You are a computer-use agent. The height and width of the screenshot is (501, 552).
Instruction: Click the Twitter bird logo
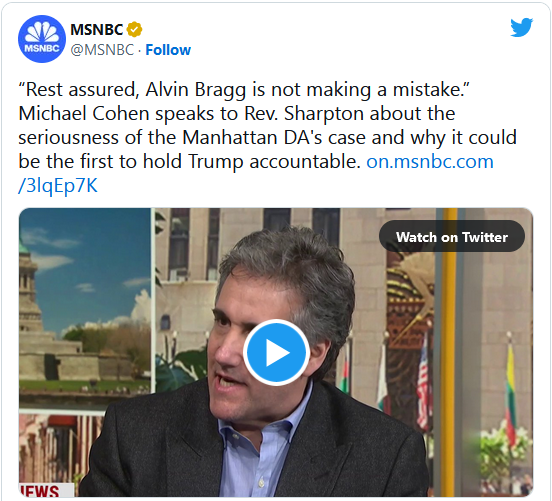pyautogui.click(x=521, y=27)
